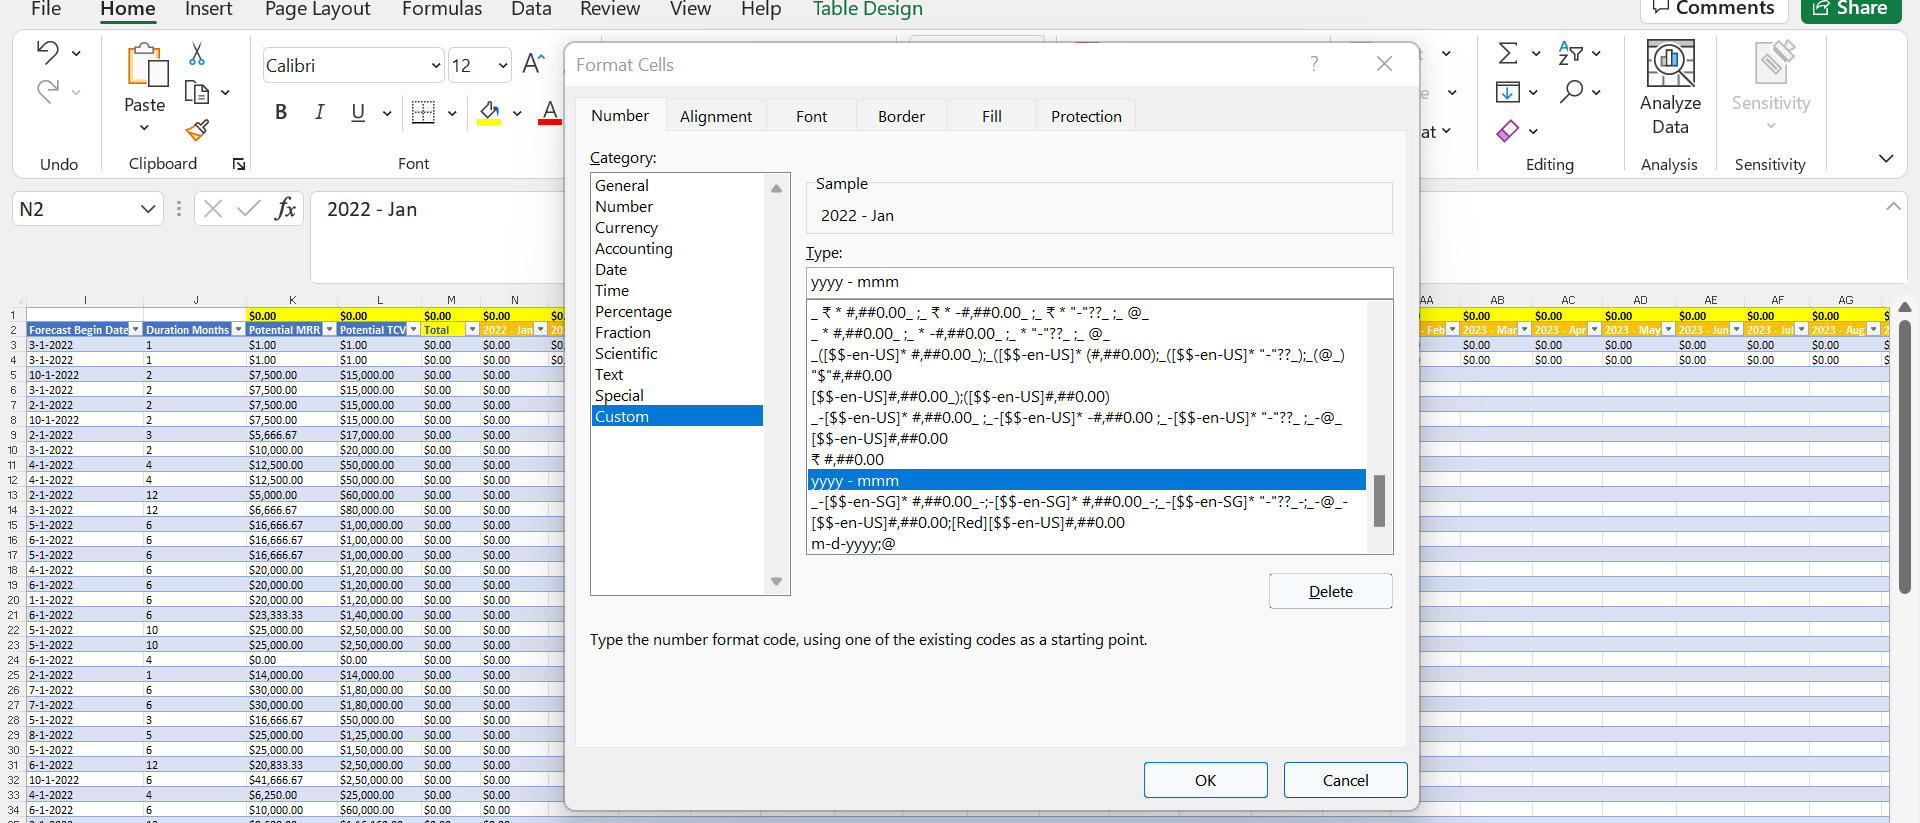The height and width of the screenshot is (823, 1920).
Task: Click the Format Cells help icon
Action: (x=1314, y=64)
